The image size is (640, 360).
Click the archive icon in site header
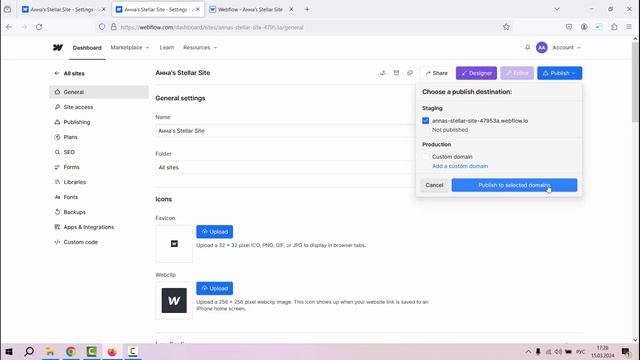coord(396,73)
